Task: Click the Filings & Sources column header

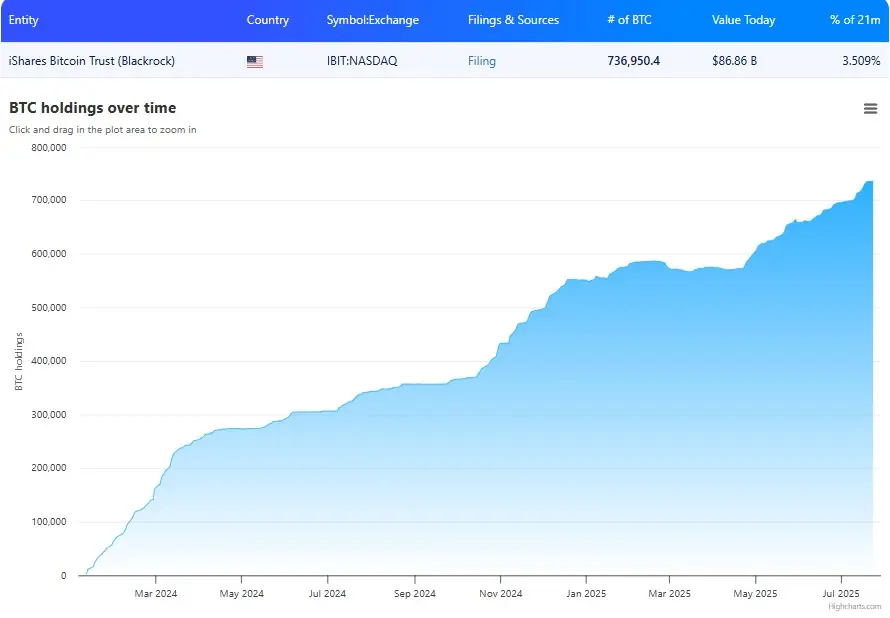Action: click(x=513, y=20)
